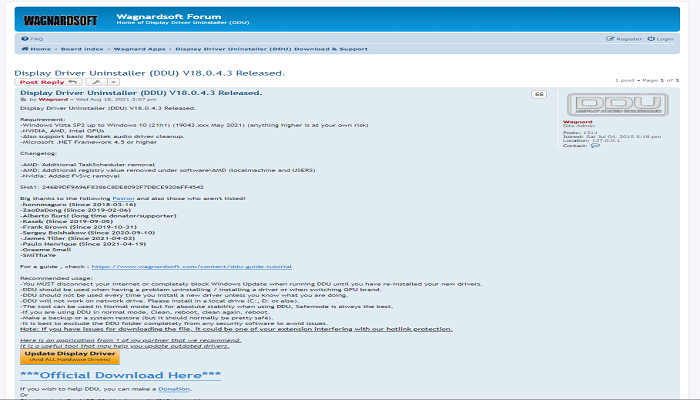Open Wagnard author profile in sidebar
700x400 pixels.
click(x=577, y=121)
